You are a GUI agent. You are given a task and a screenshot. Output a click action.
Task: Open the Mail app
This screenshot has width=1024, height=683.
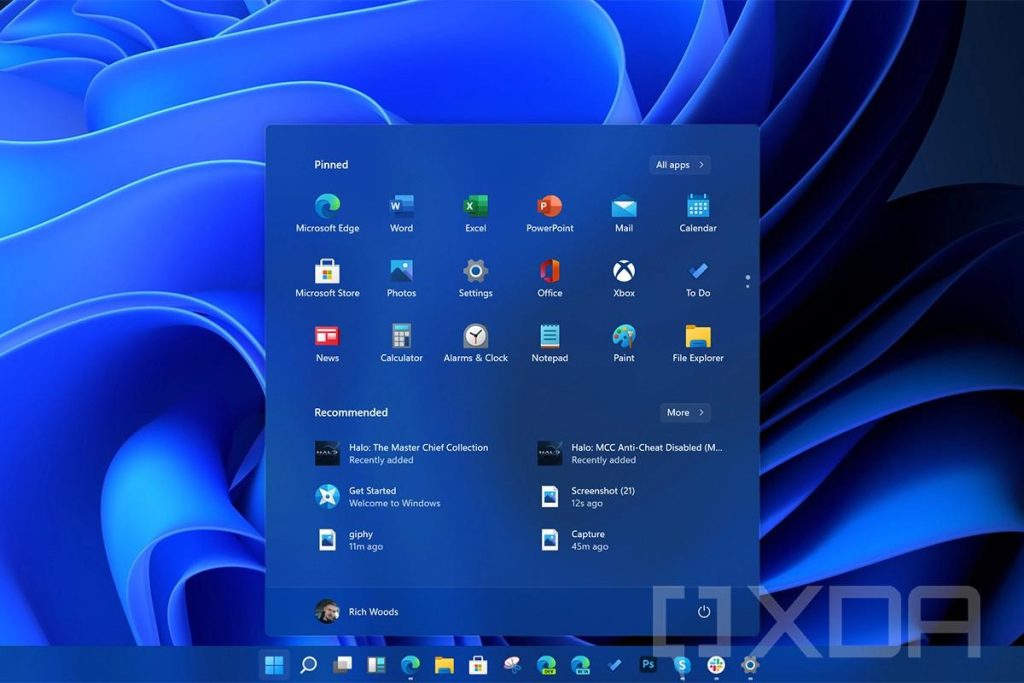click(x=624, y=213)
